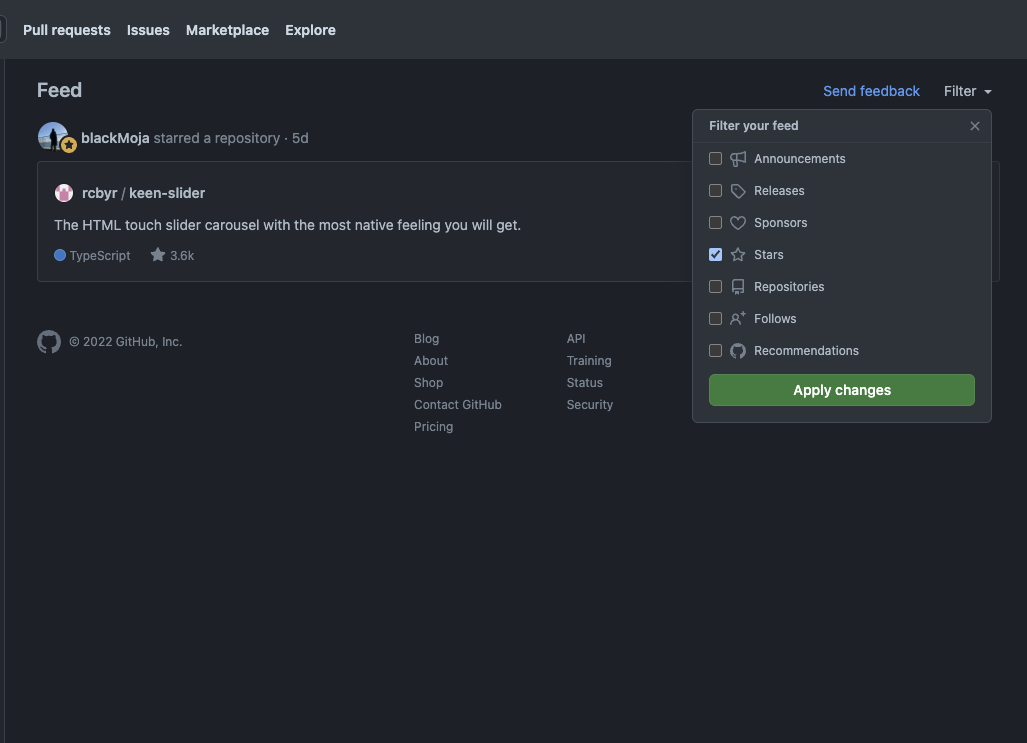The image size is (1027, 743).
Task: Open the Status footer link
Action: tap(584, 383)
